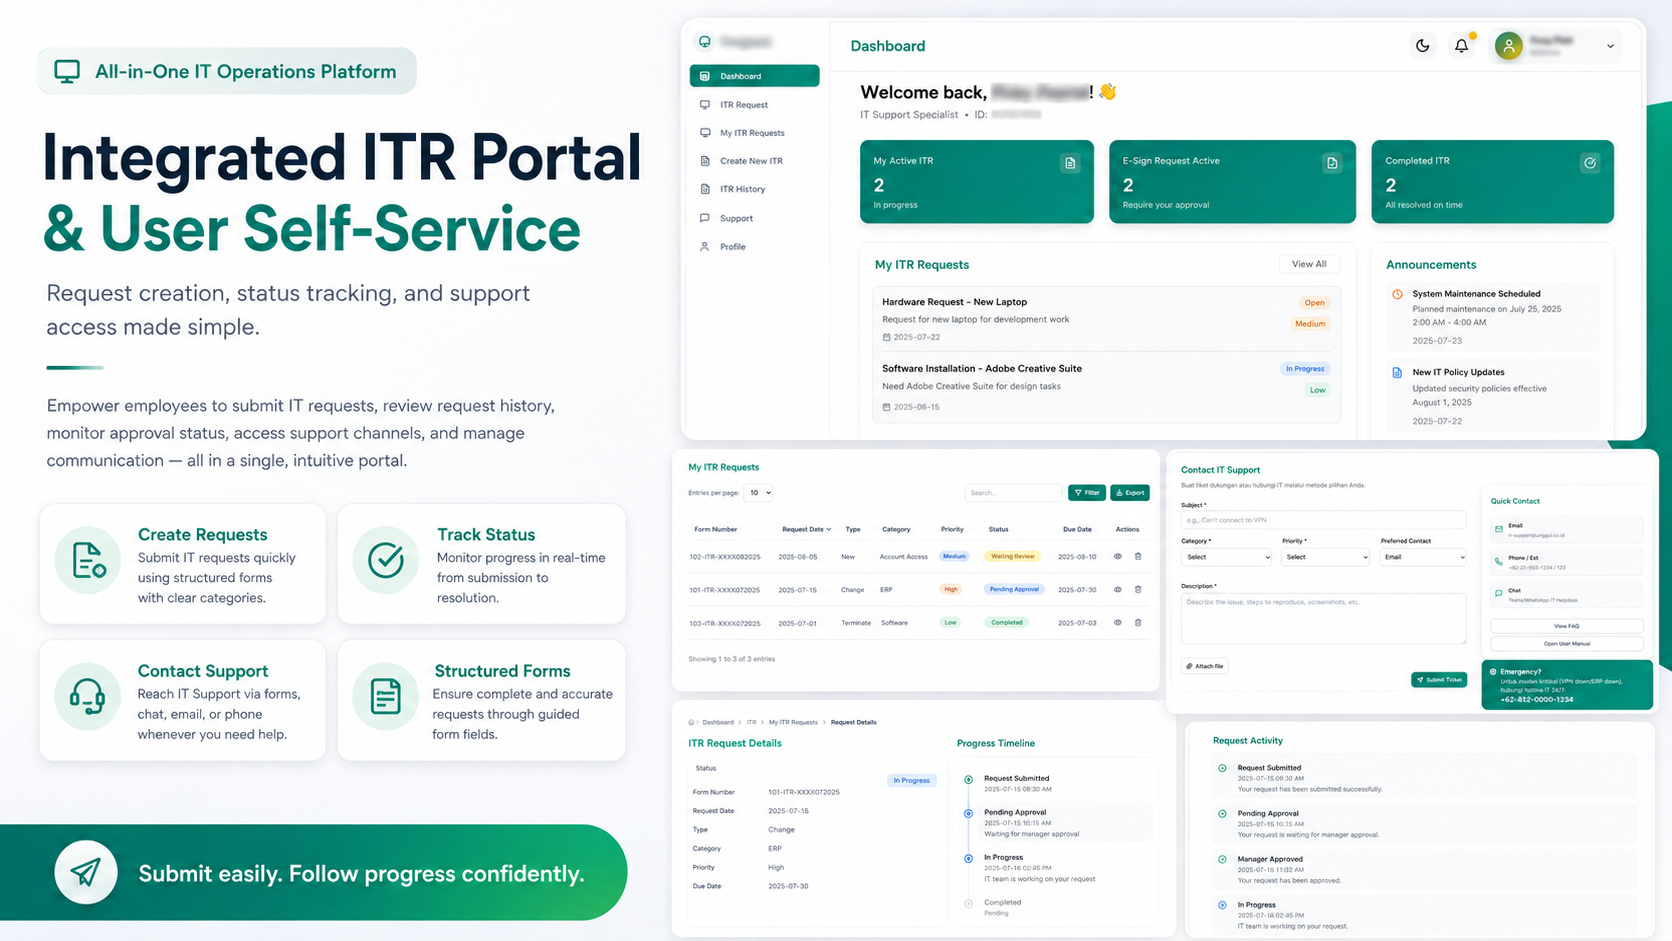Viewport: 1672px width, 941px height.
Task: Open Software Installation - Adobe Creative Suite entry
Action: [x=1105, y=387]
